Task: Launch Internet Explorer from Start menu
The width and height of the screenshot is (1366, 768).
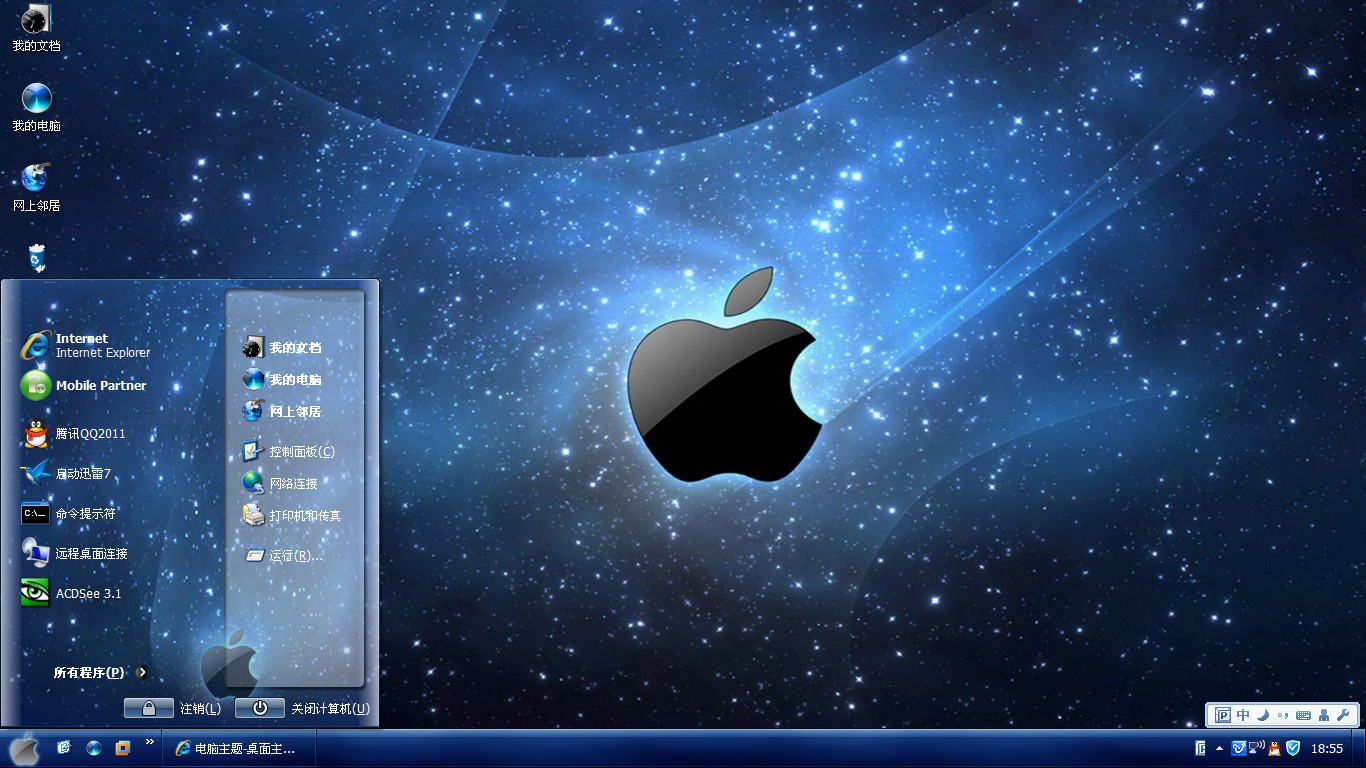Action: (x=85, y=345)
